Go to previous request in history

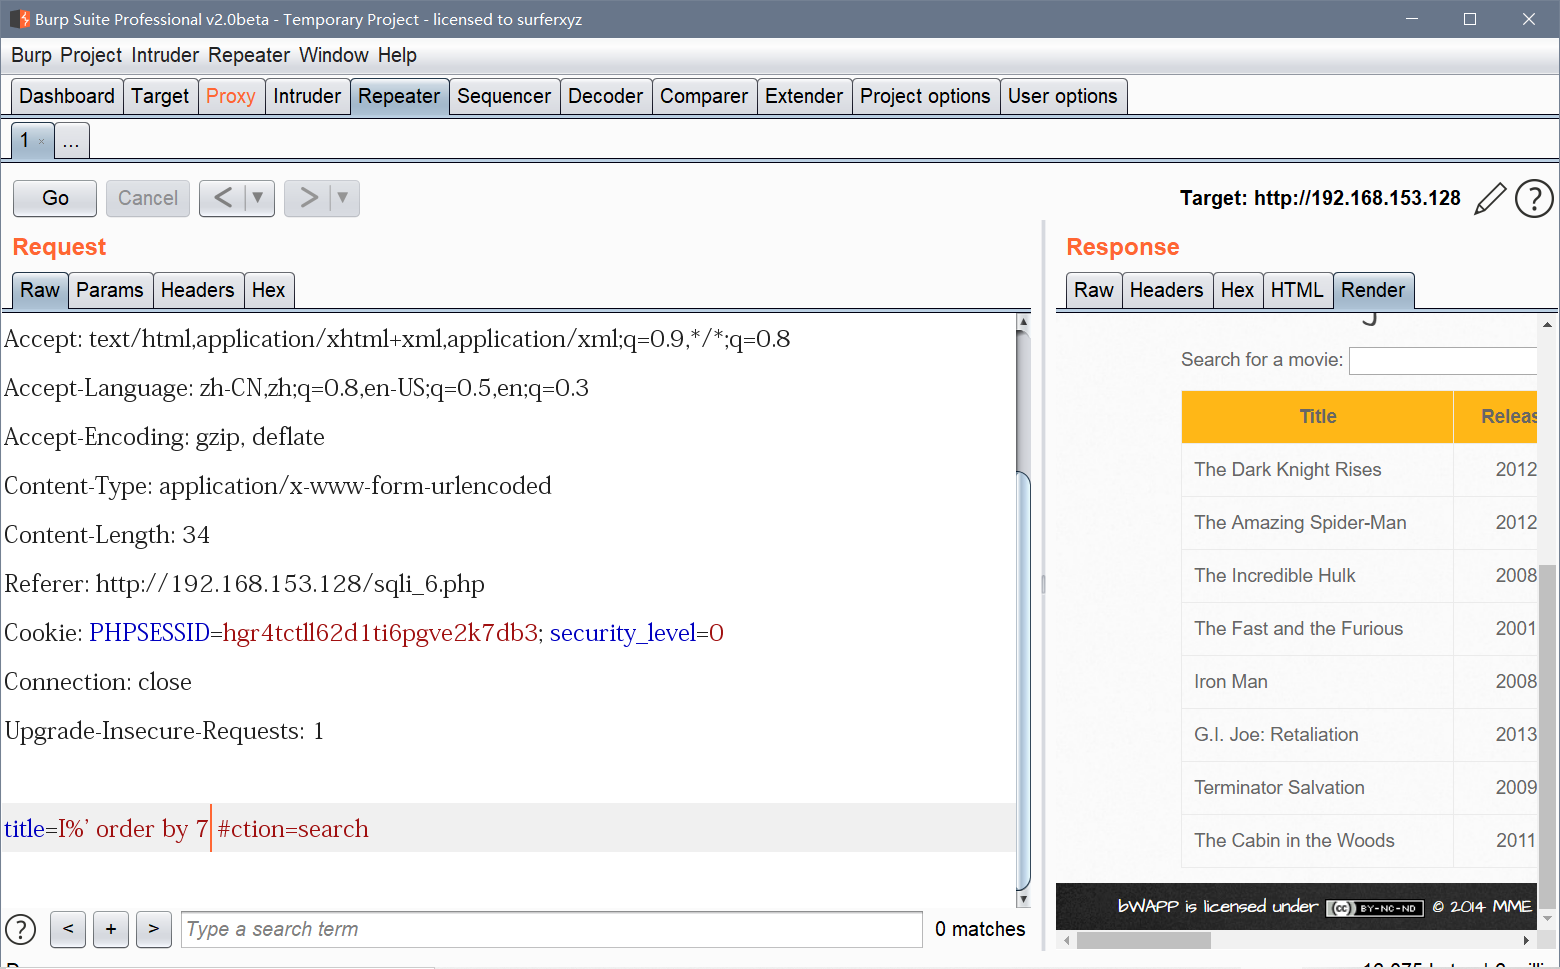pos(223,198)
